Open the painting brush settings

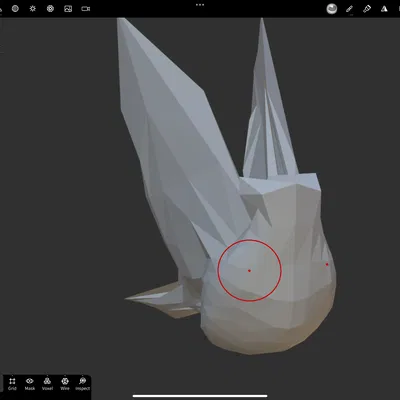[x=367, y=9]
